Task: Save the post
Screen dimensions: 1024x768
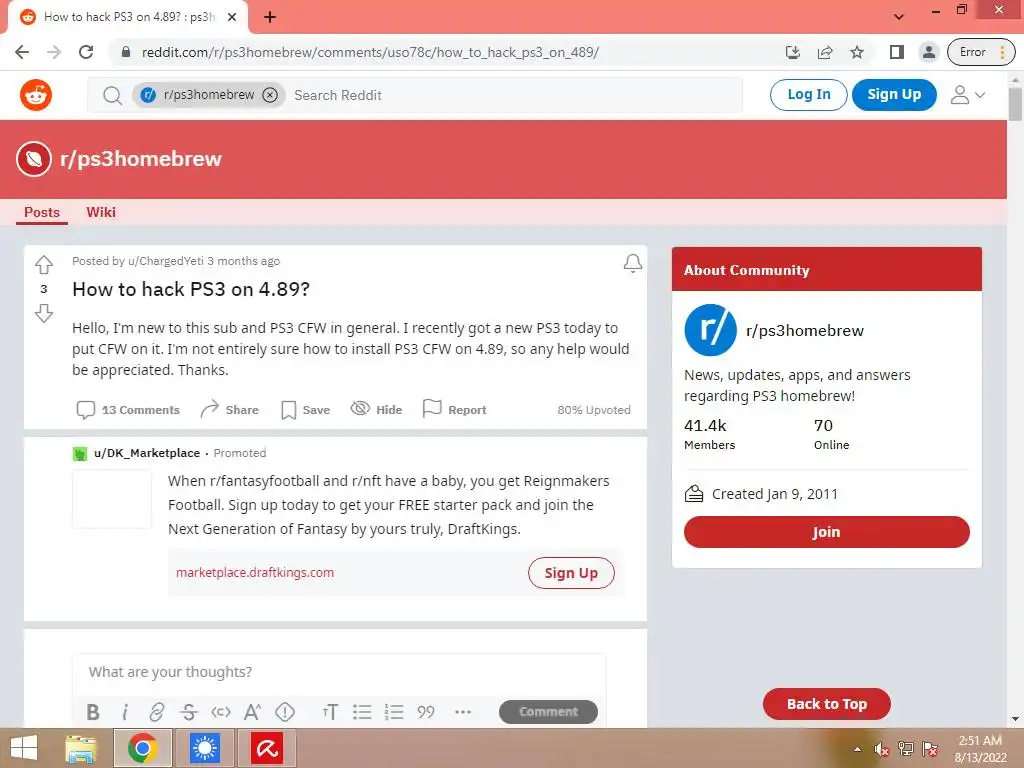Action: pyautogui.click(x=305, y=409)
